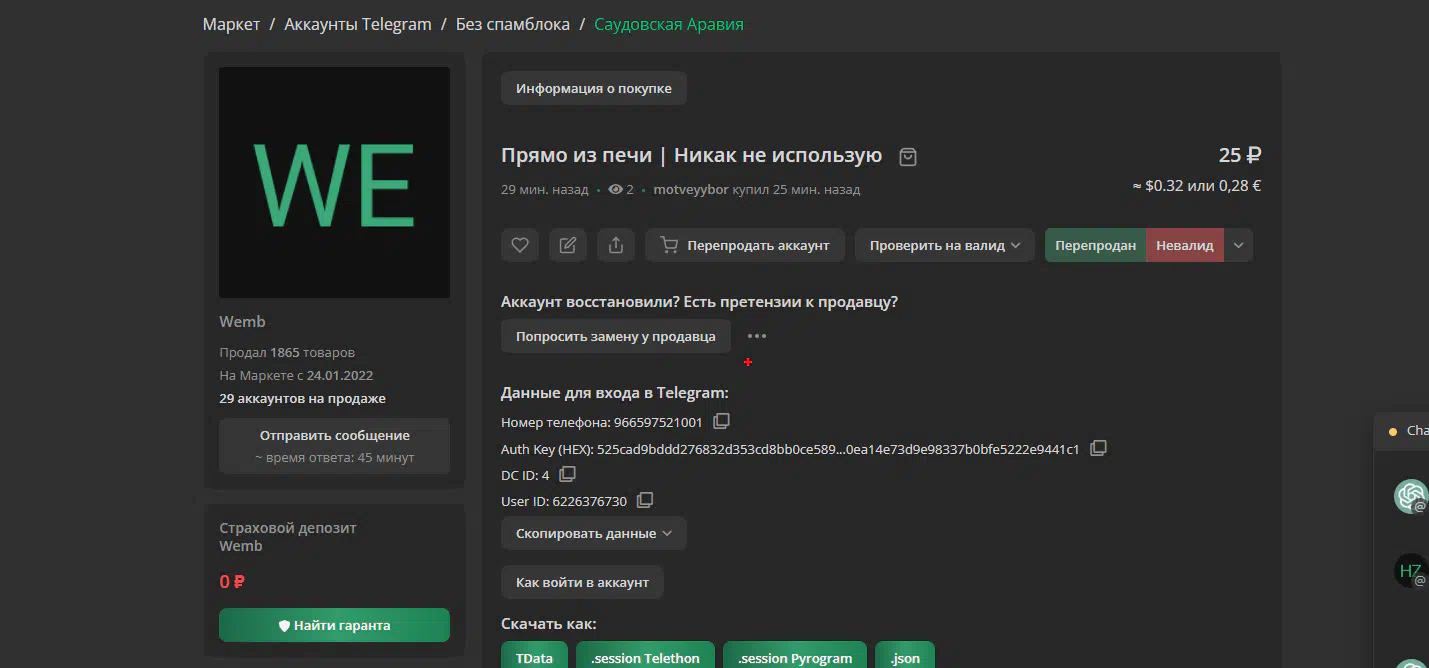The image size is (1429, 668).
Task: Select the Невалид status
Action: pyautogui.click(x=1185, y=245)
